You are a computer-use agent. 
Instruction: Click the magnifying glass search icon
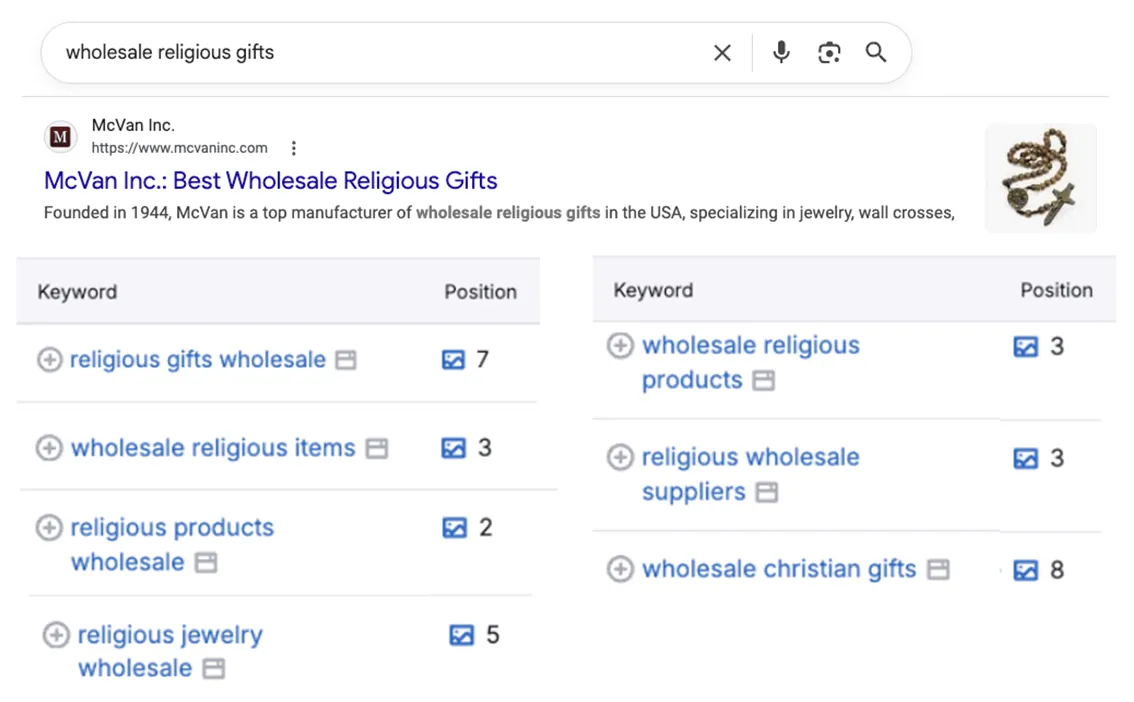click(x=876, y=53)
